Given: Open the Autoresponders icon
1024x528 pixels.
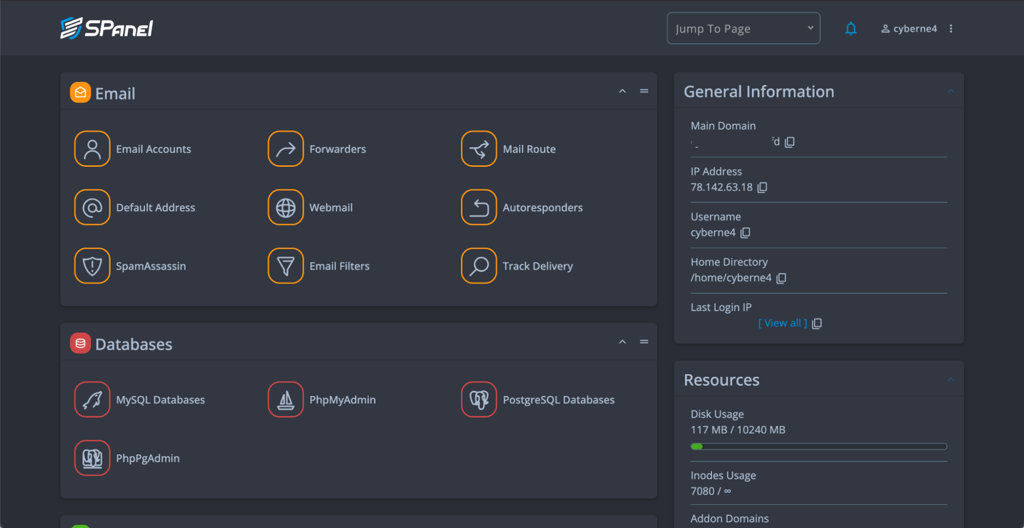Looking at the screenshot, I should 479,208.
